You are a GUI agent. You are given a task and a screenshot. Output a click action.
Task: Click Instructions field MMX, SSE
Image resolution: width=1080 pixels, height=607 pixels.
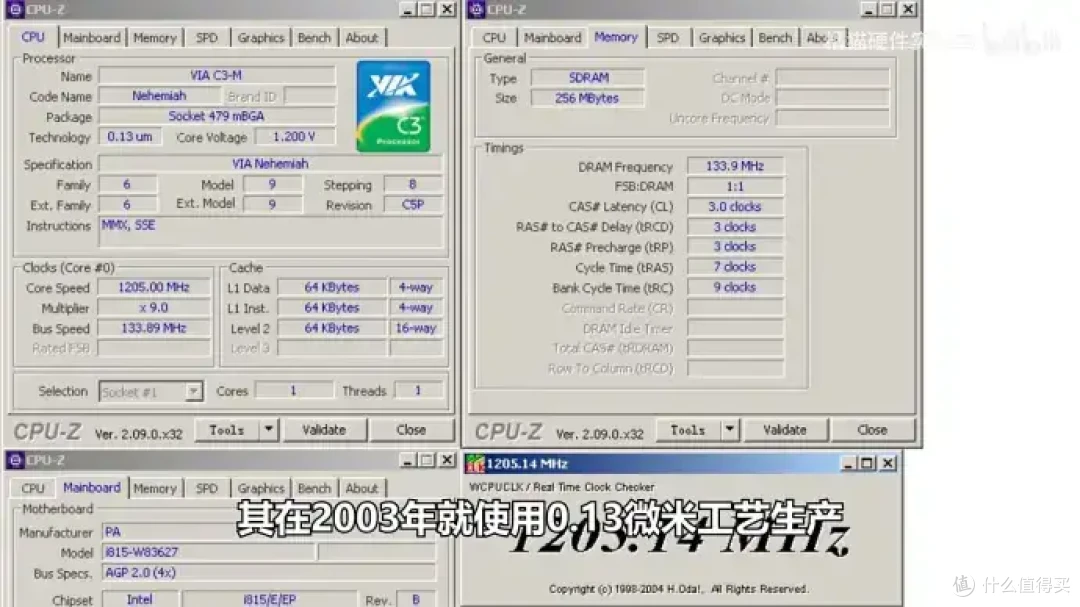[x=271, y=232]
